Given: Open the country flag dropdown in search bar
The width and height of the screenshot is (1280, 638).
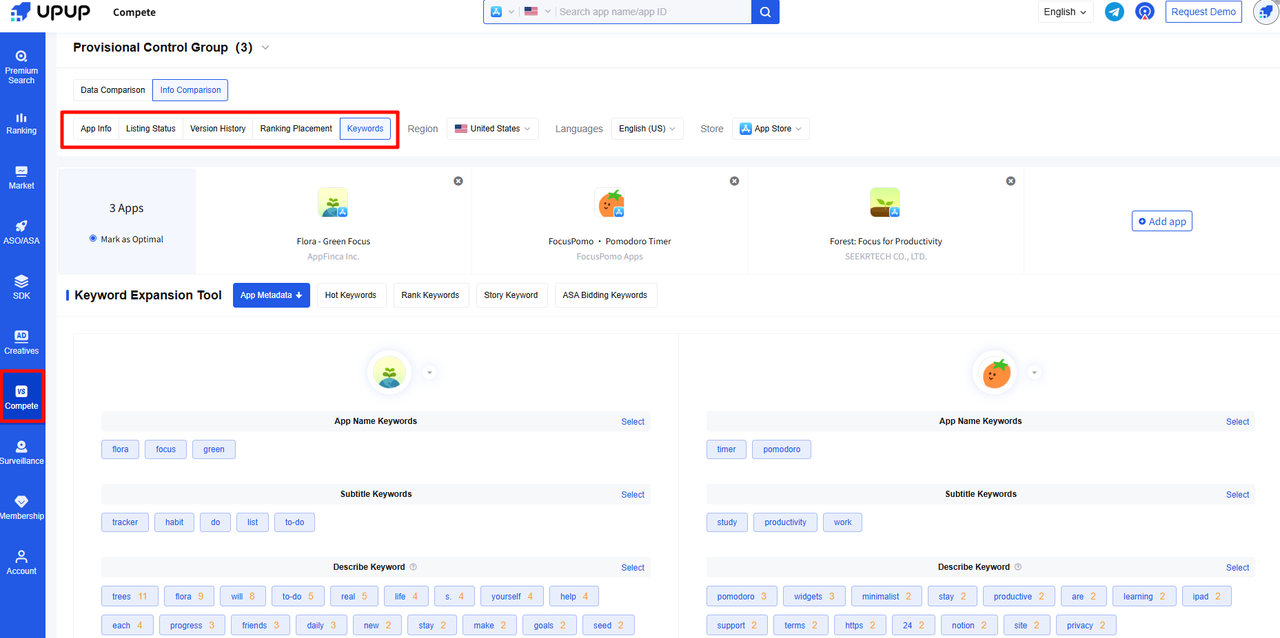Looking at the screenshot, I should (x=537, y=12).
